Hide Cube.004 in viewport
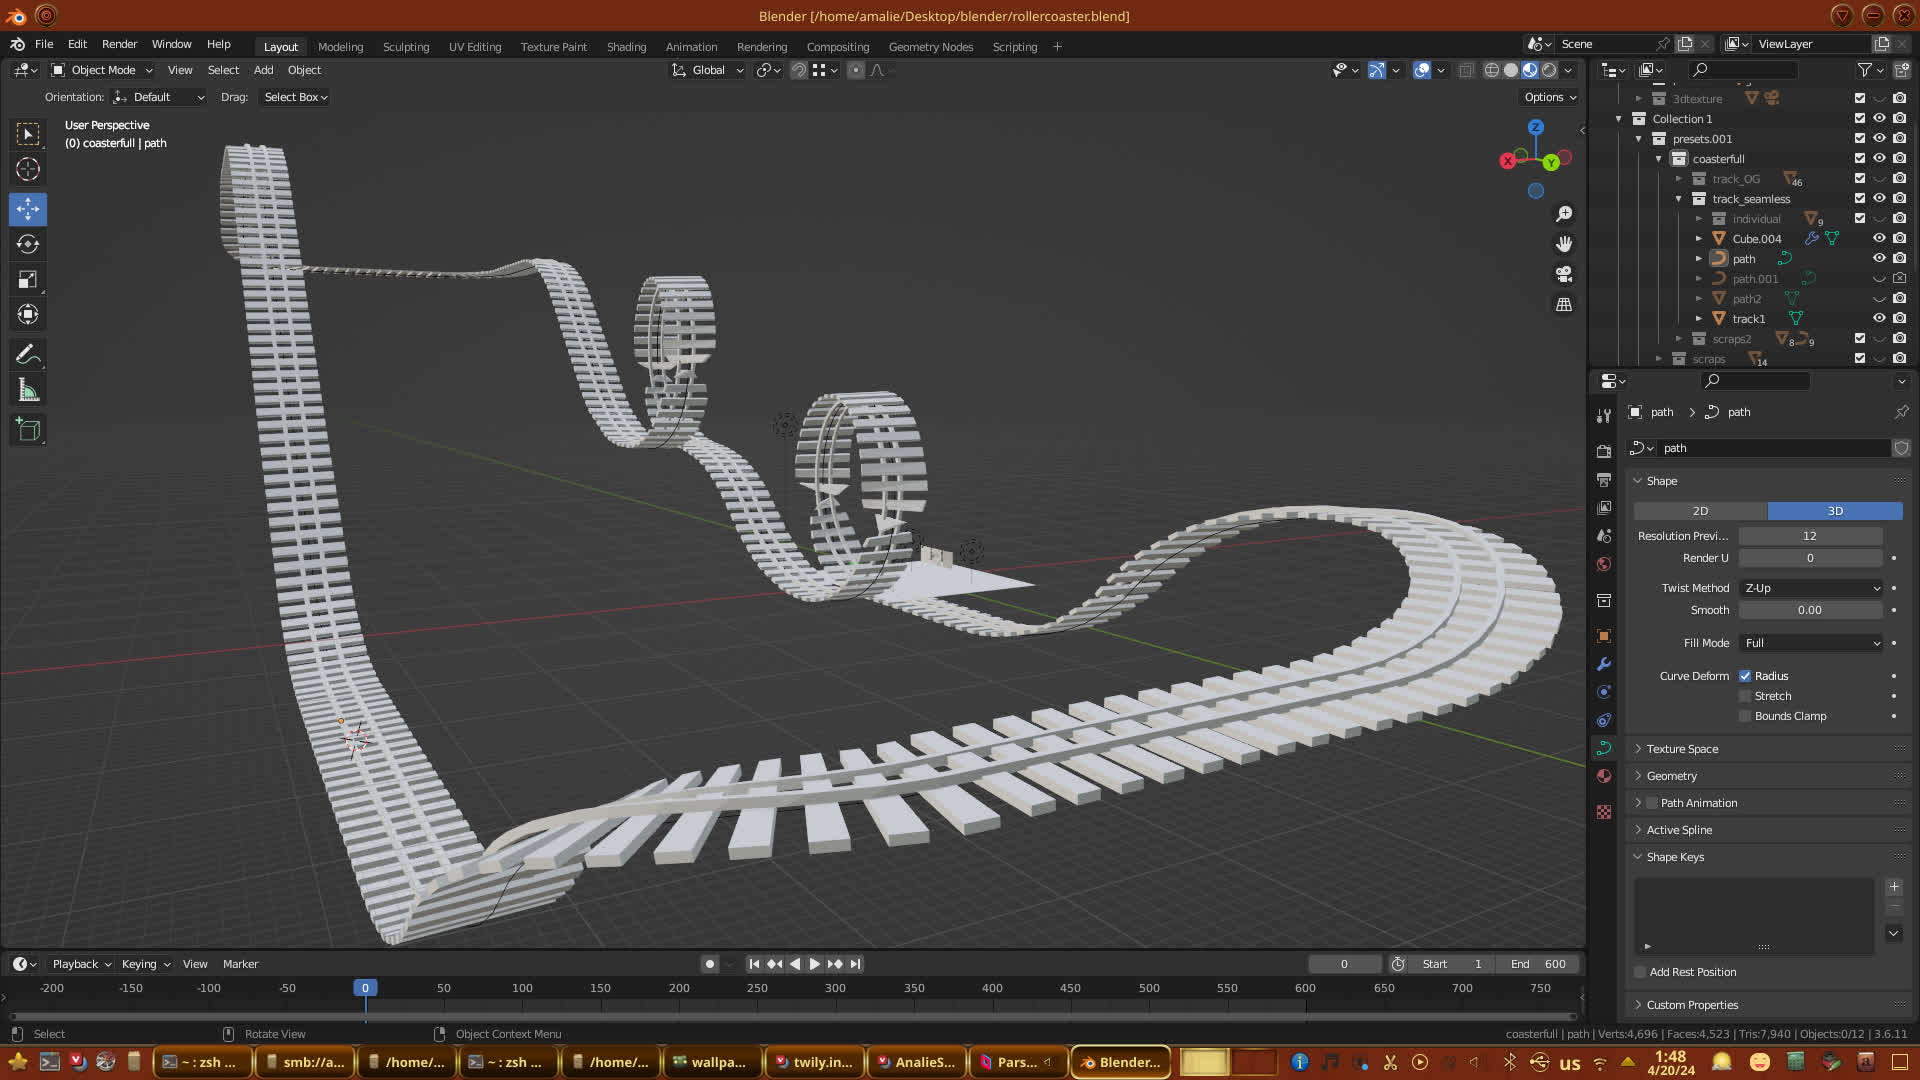The height and width of the screenshot is (1080, 1920). tap(1879, 239)
